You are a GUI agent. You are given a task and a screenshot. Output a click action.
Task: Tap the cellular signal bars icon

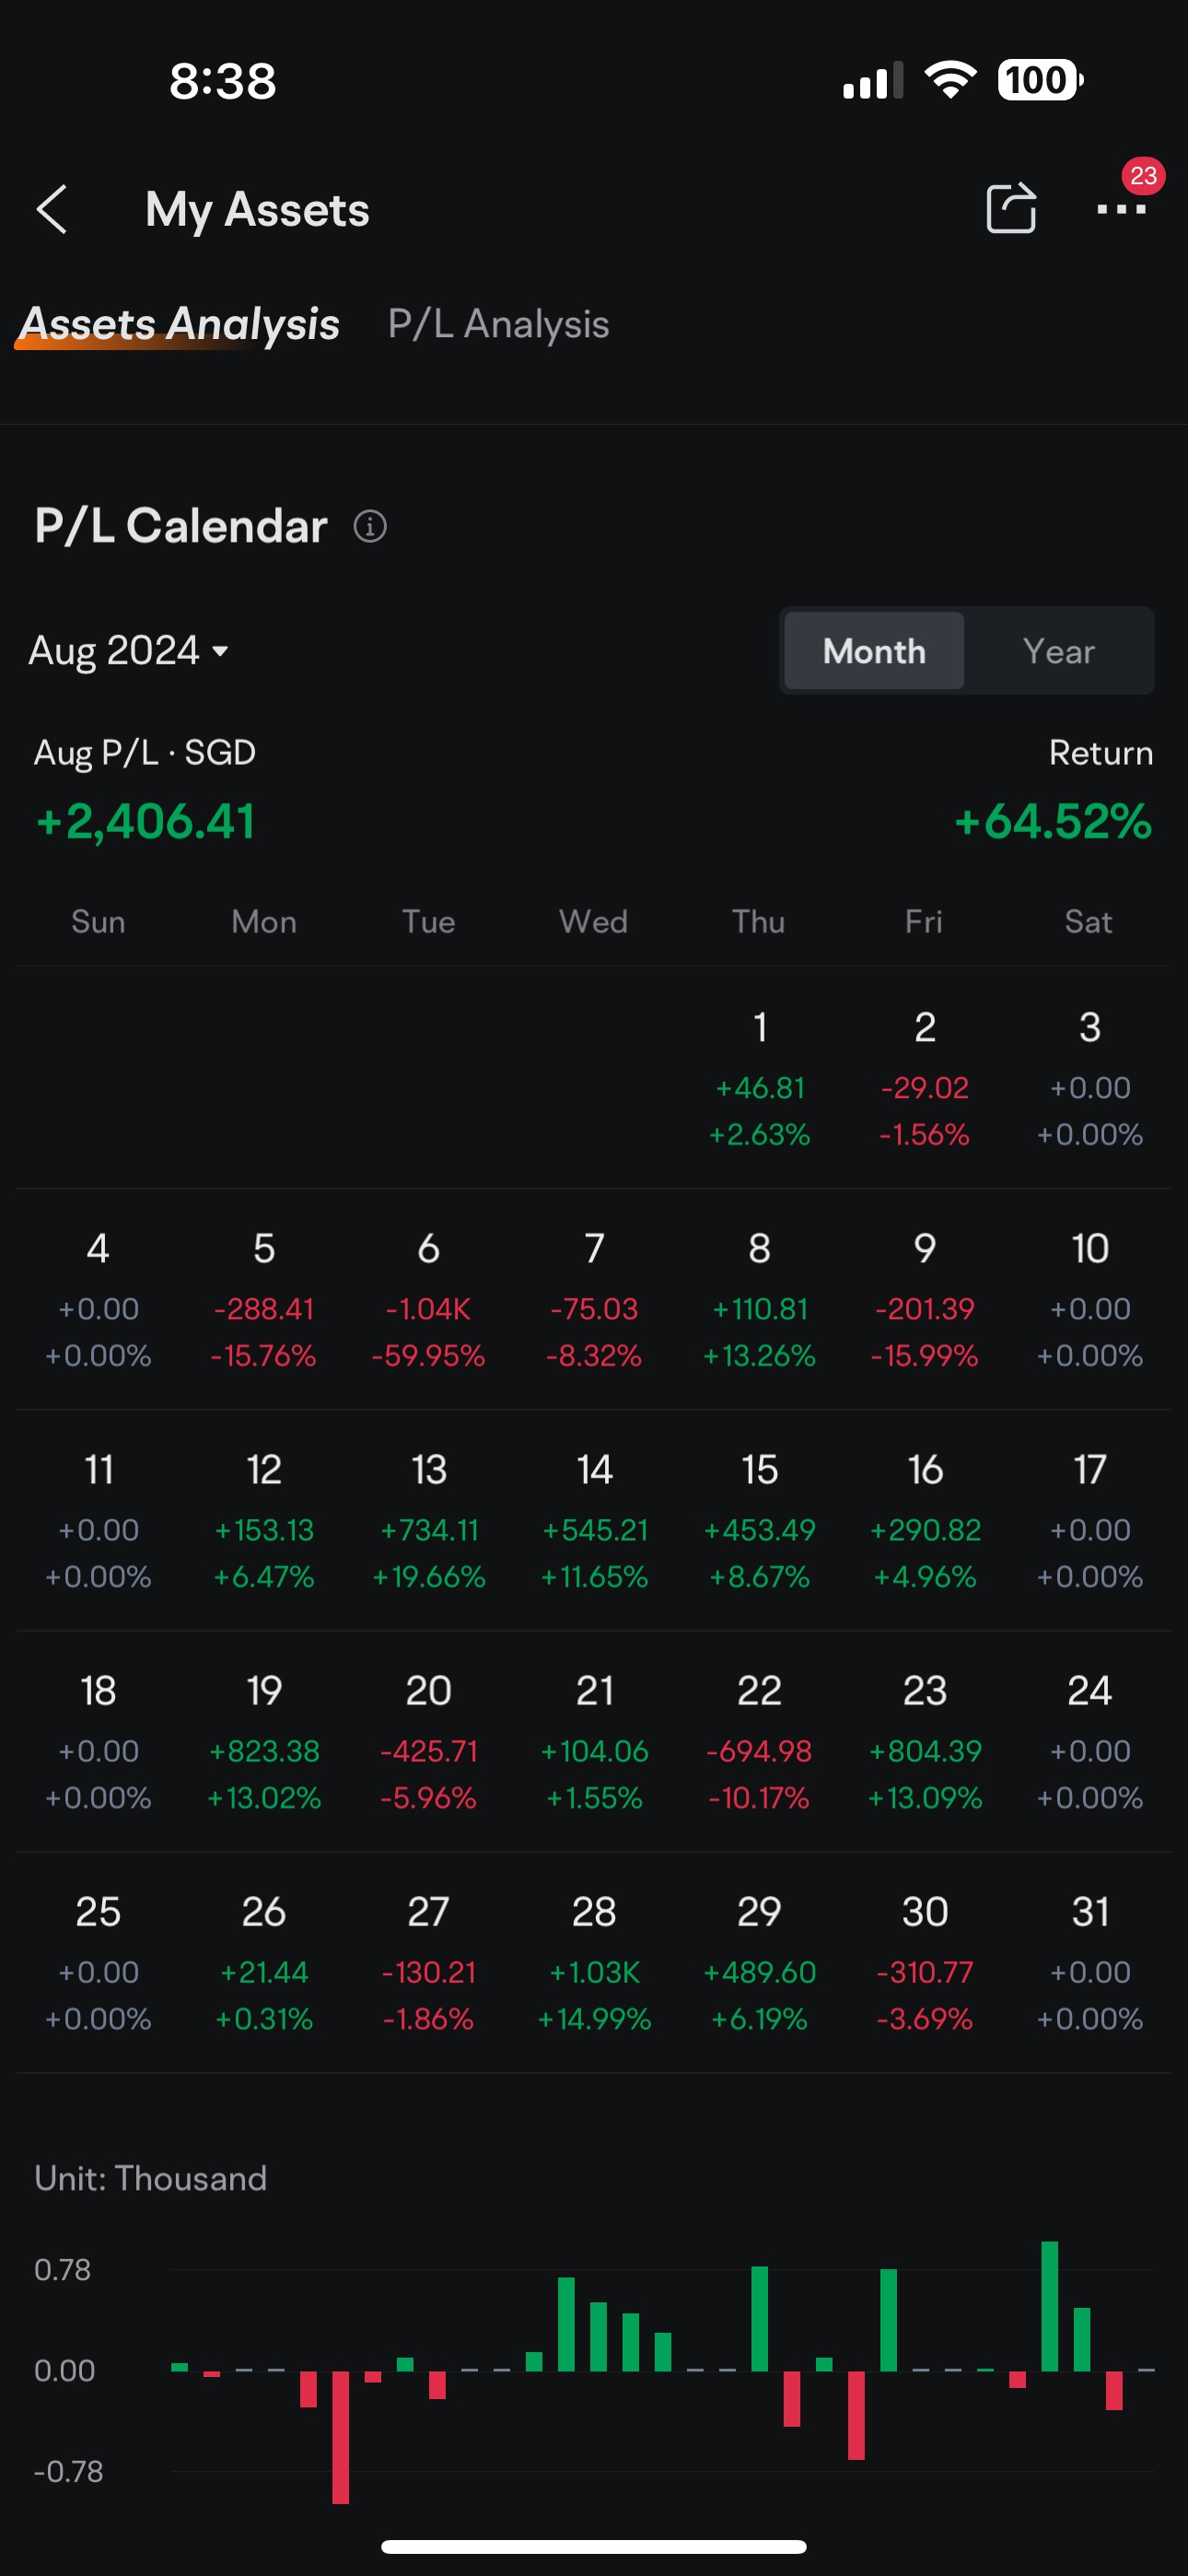[x=873, y=80]
